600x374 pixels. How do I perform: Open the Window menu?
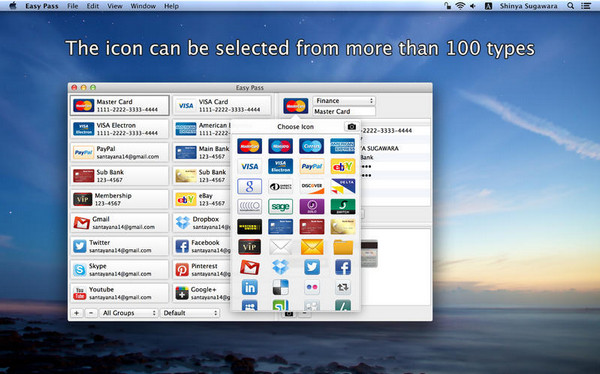point(143,6)
